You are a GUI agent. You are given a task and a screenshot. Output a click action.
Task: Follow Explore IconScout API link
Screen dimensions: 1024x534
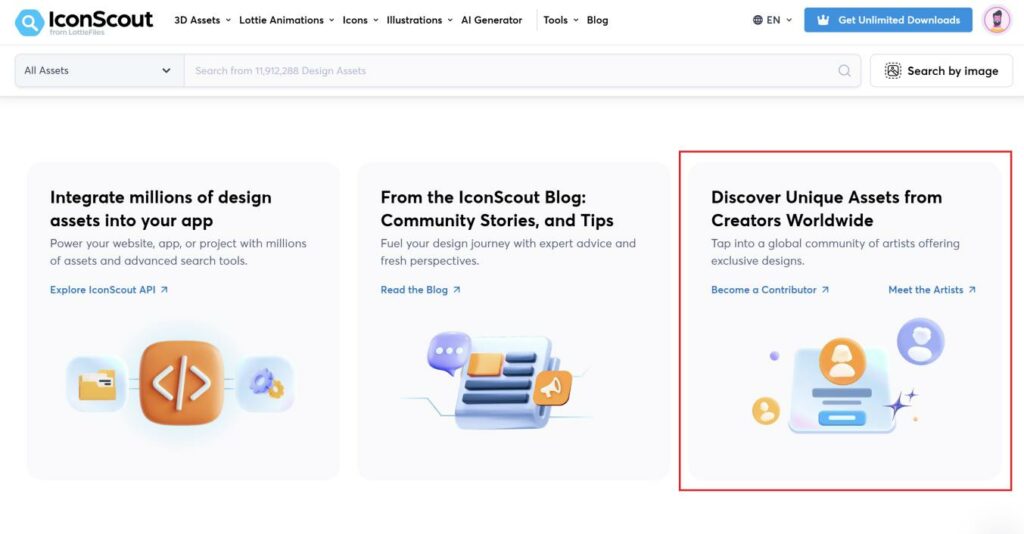tap(109, 290)
